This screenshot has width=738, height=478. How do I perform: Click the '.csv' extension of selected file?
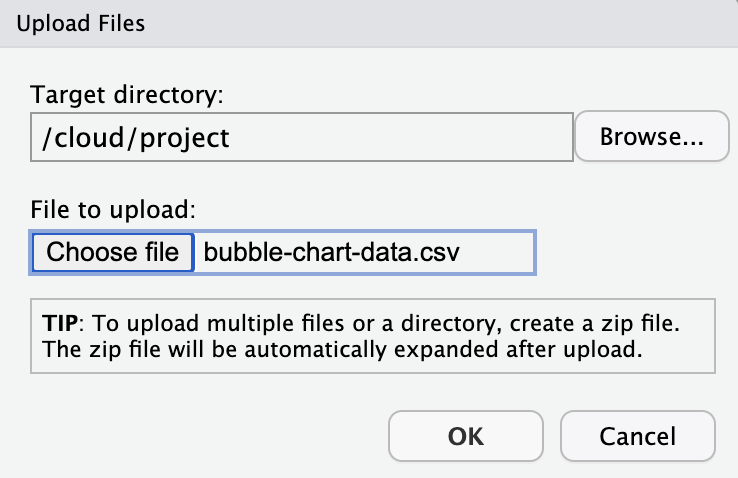(x=447, y=252)
